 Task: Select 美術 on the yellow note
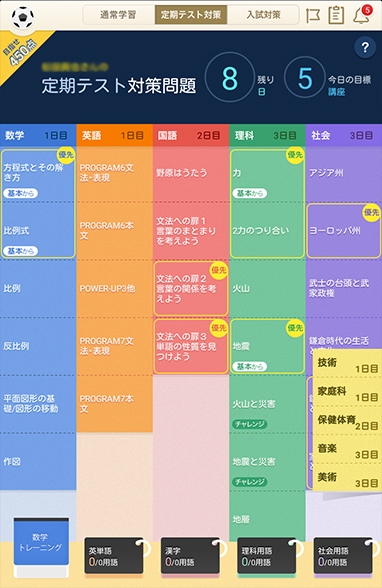pyautogui.click(x=348, y=478)
